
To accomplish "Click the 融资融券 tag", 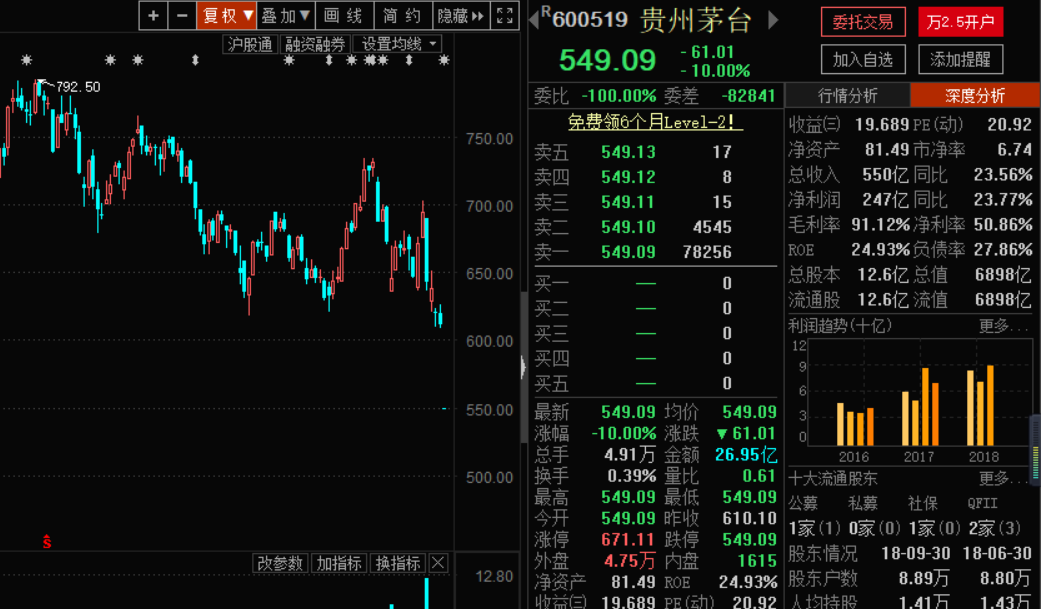I will coord(315,44).
